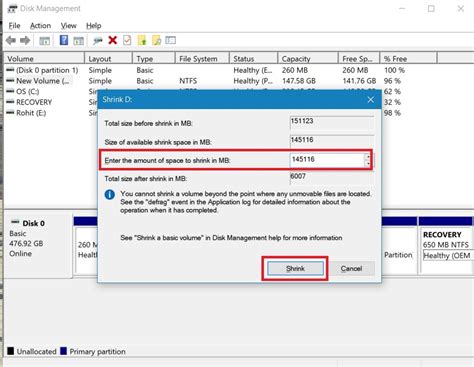The height and width of the screenshot is (367, 474).
Task: Click the Disk 0 label in disk map
Action: [33, 223]
